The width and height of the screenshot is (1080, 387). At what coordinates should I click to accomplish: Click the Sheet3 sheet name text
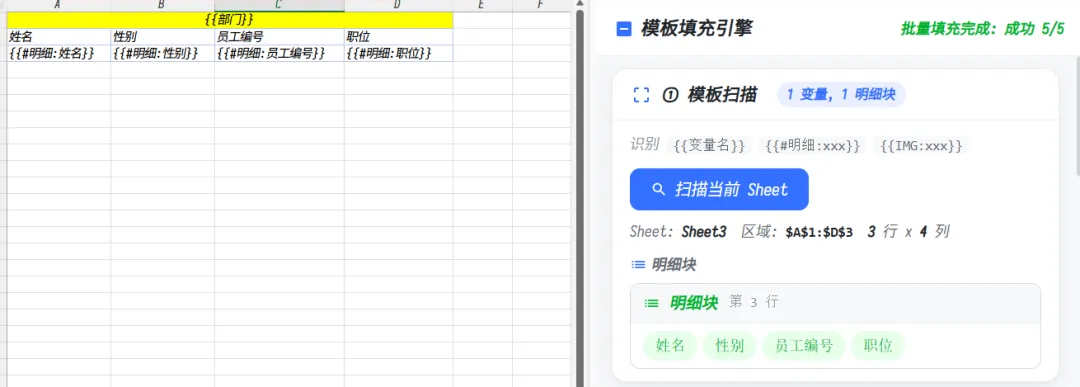coord(704,232)
